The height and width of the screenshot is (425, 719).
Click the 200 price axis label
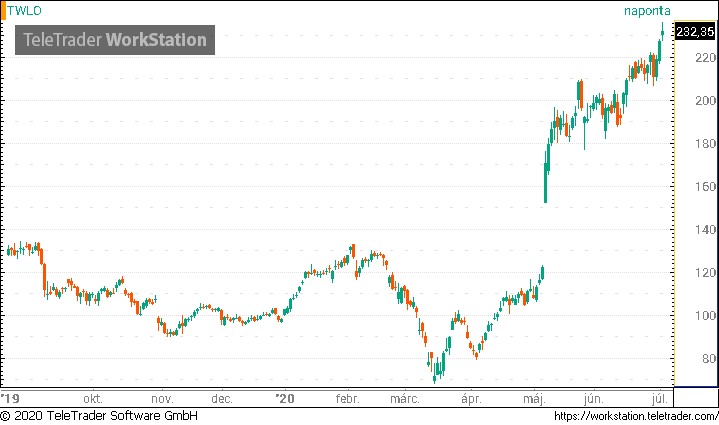705,100
